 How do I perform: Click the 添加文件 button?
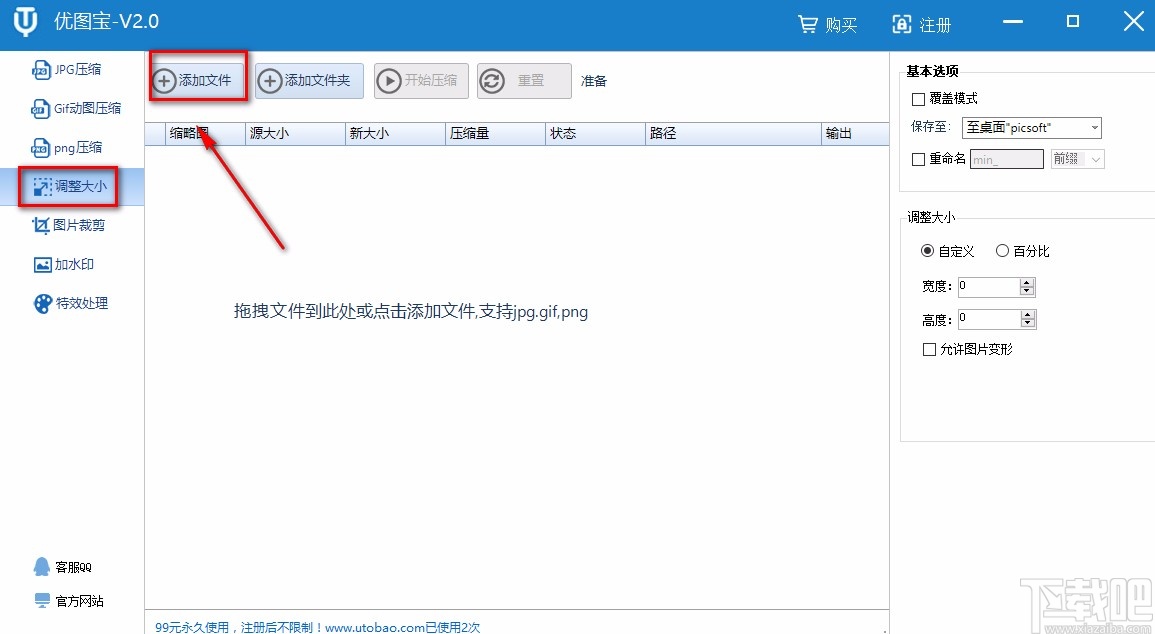tap(197, 80)
